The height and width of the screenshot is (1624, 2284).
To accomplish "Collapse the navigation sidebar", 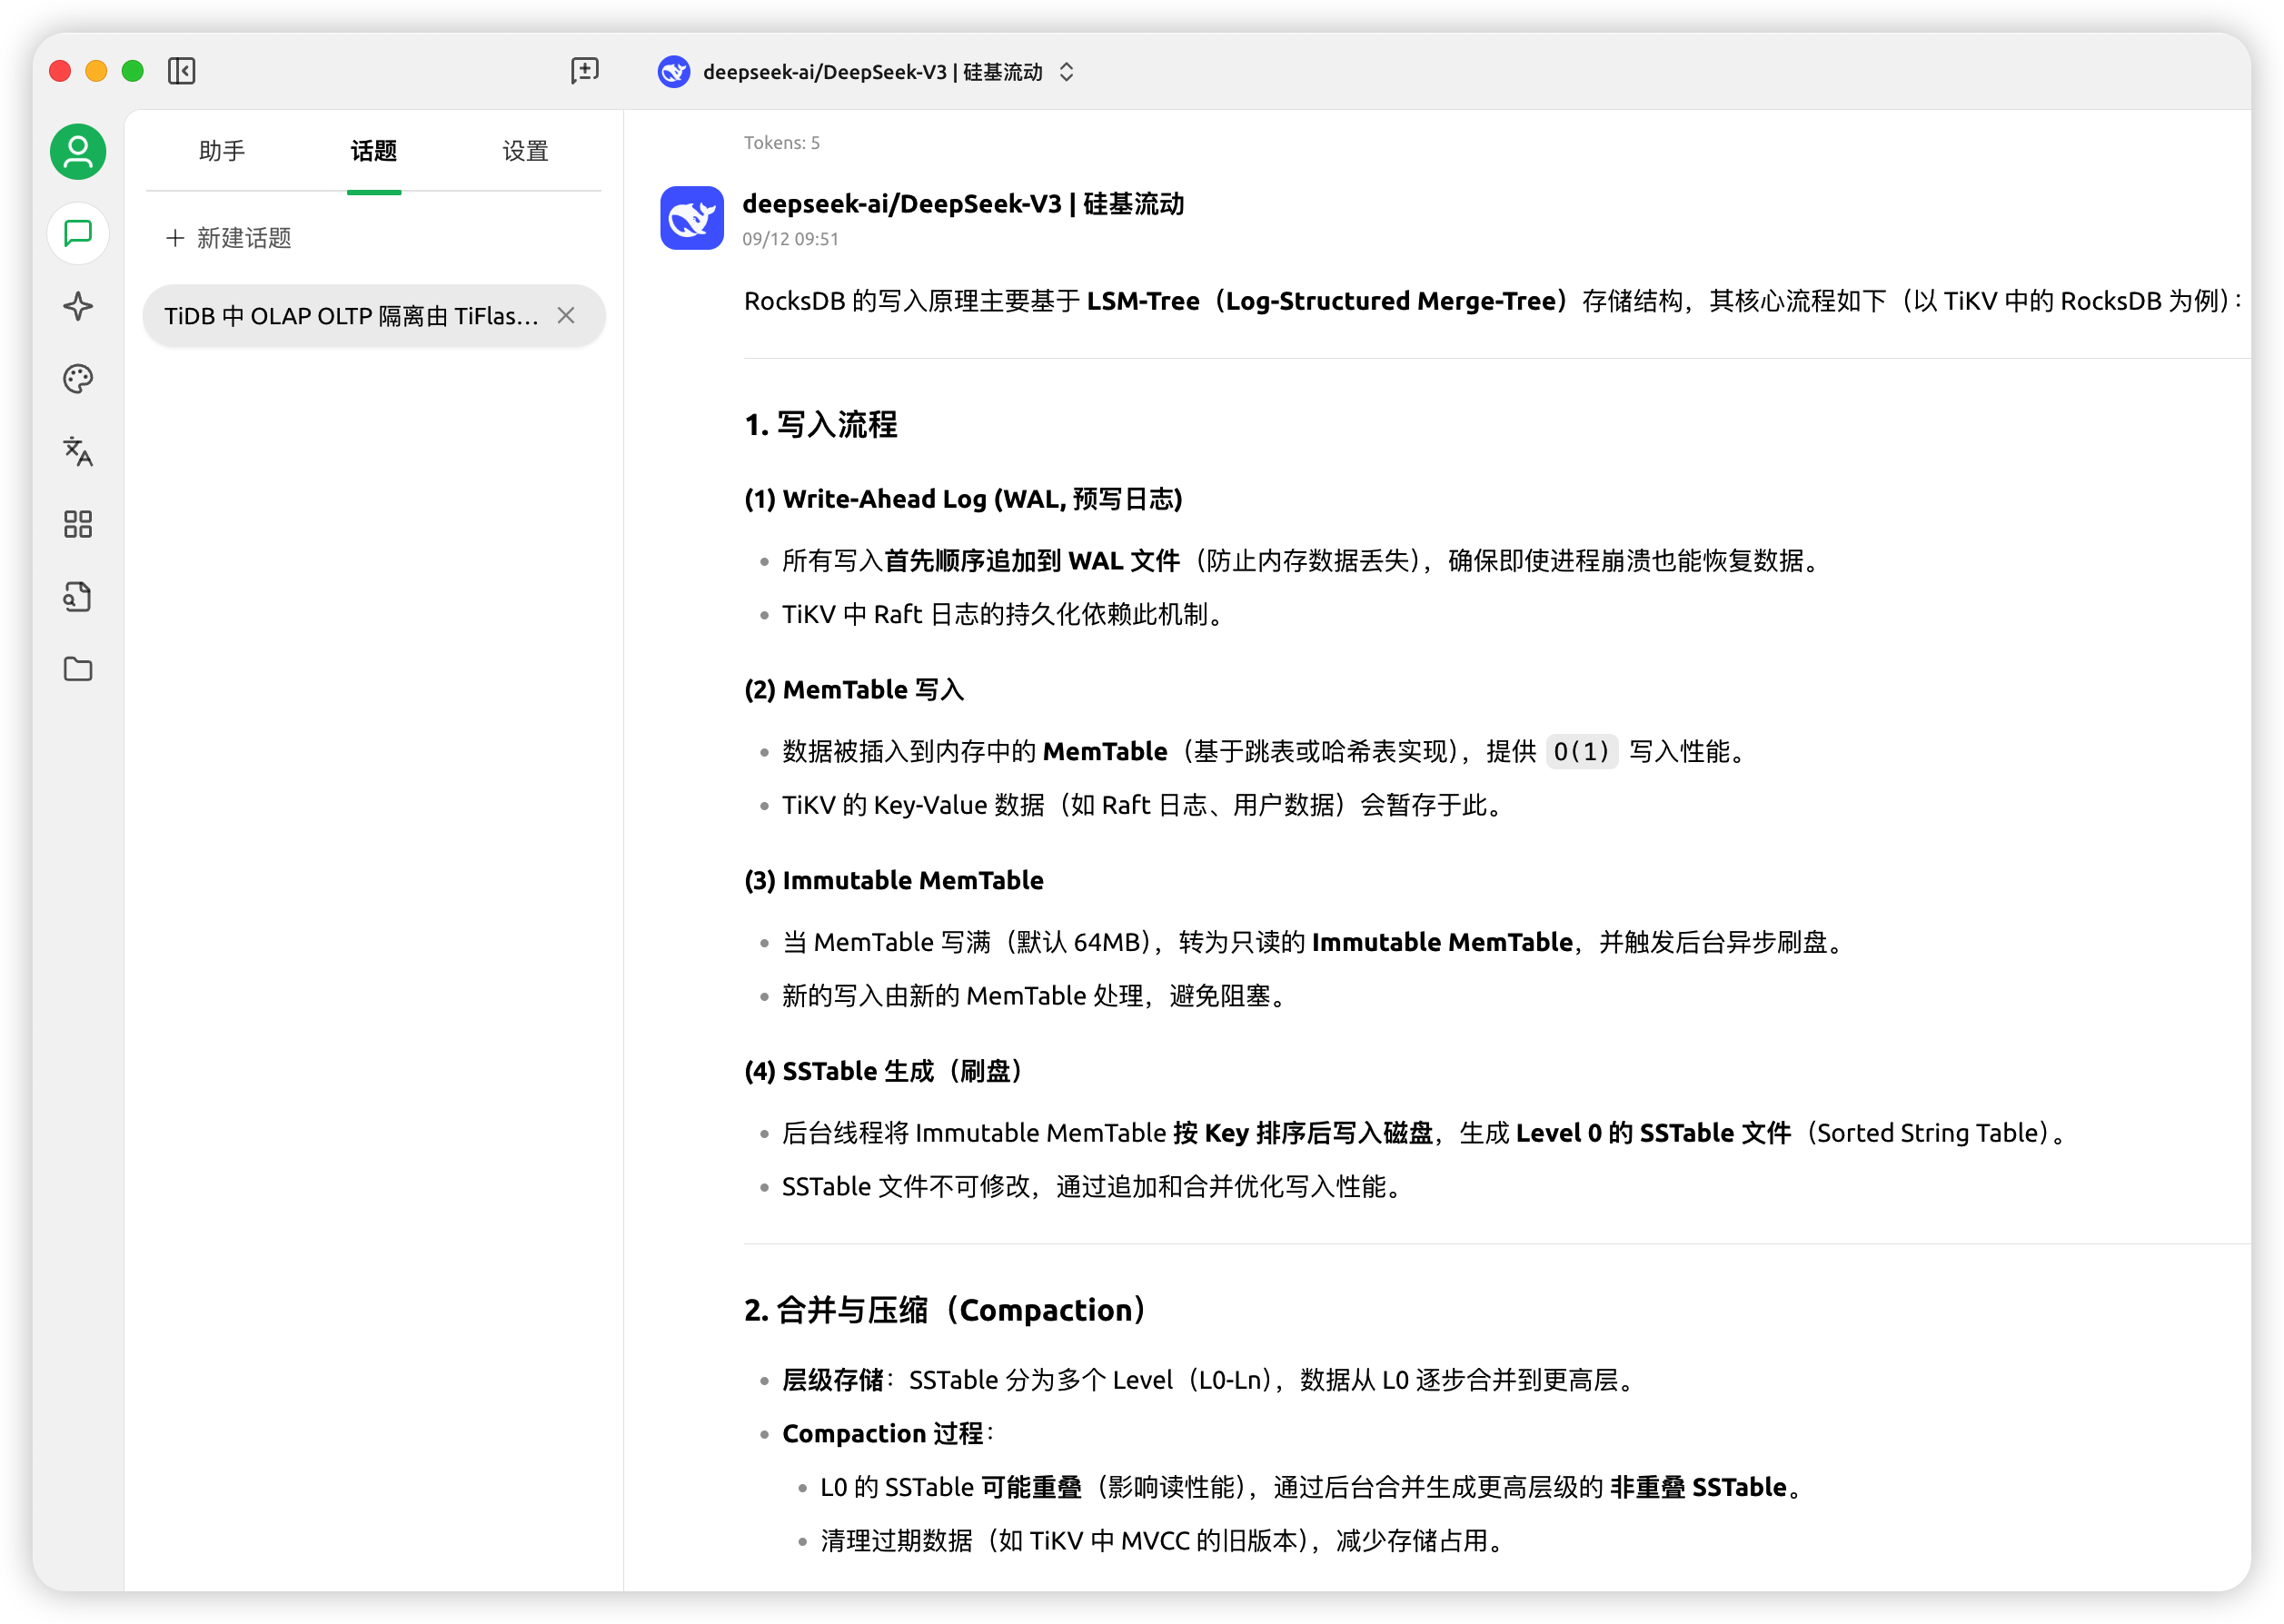I will [x=182, y=71].
